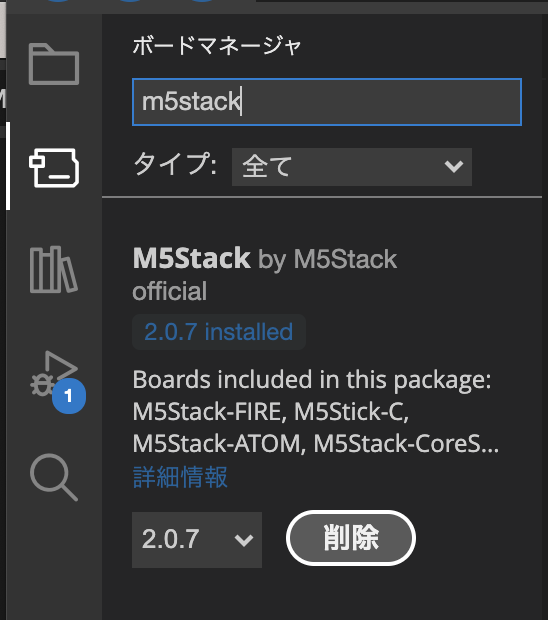Click the blue notification badge showing 1
The height and width of the screenshot is (620, 548).
69,396
